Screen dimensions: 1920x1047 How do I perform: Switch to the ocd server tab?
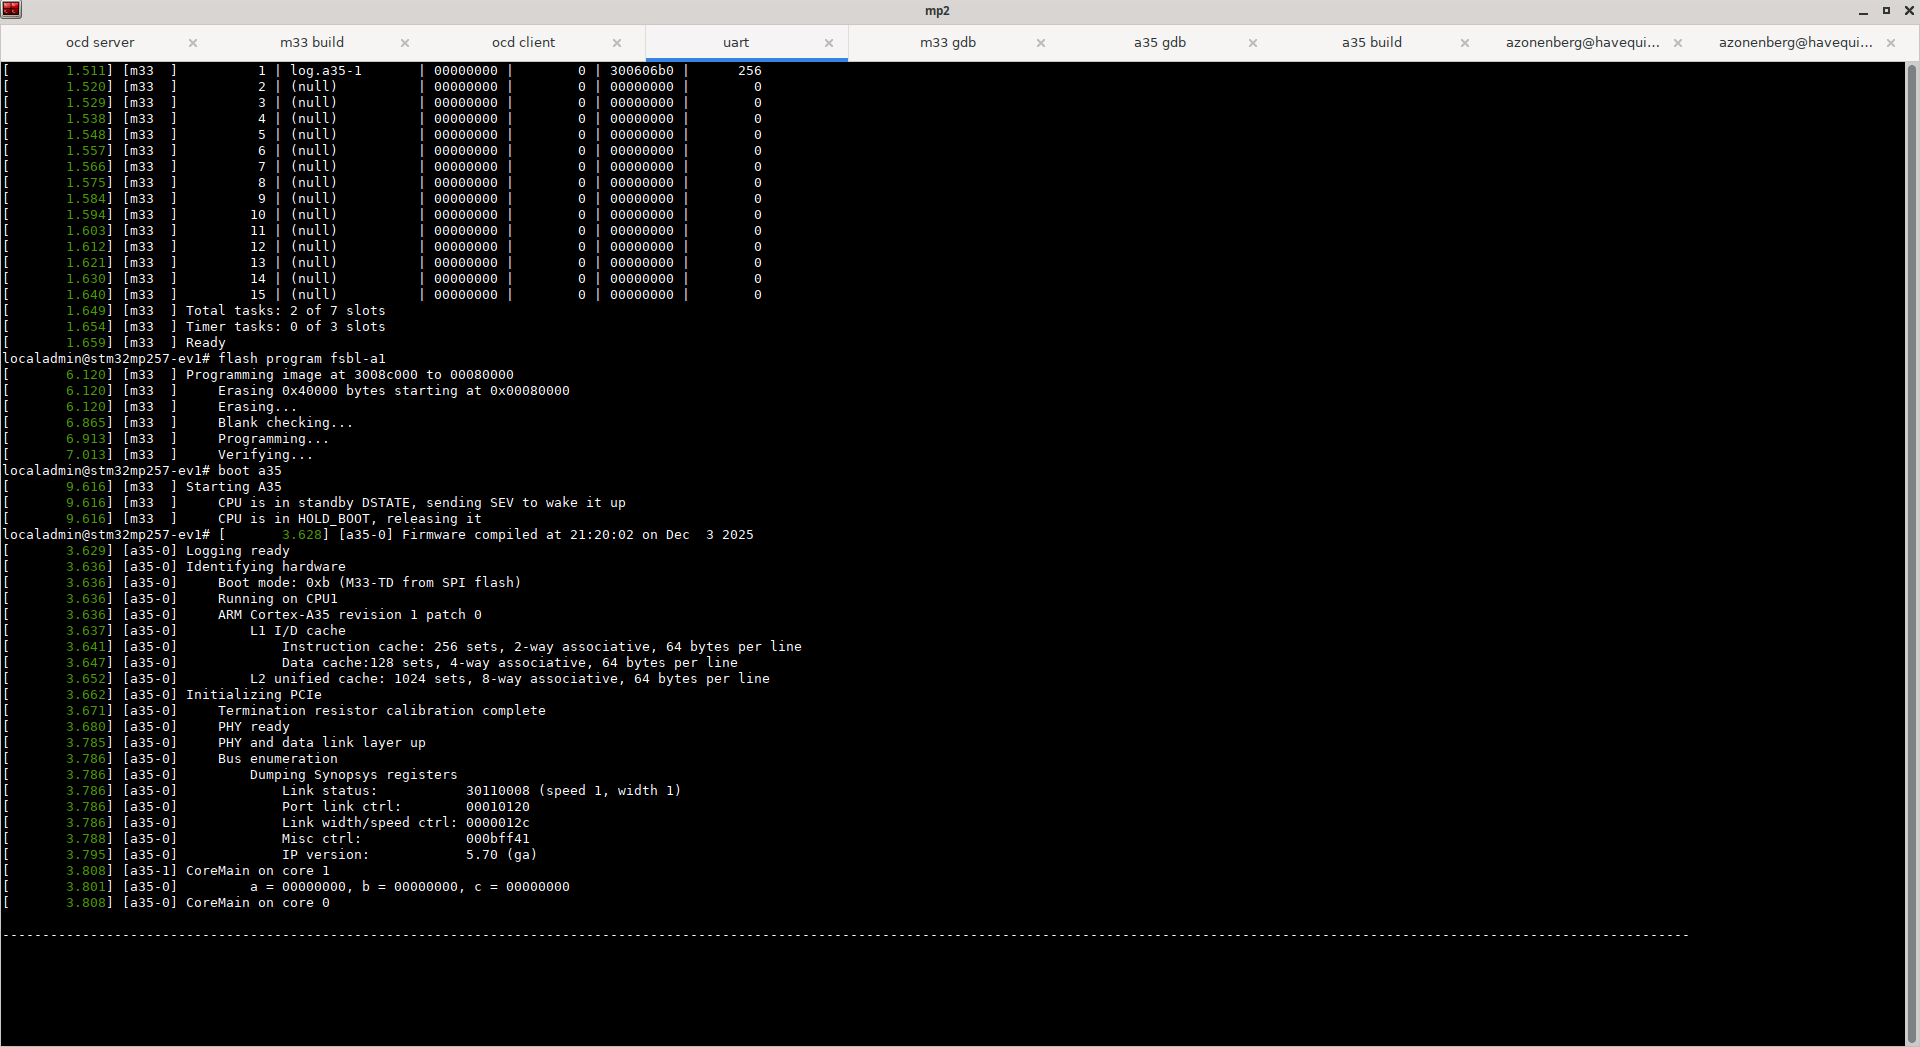(x=100, y=43)
